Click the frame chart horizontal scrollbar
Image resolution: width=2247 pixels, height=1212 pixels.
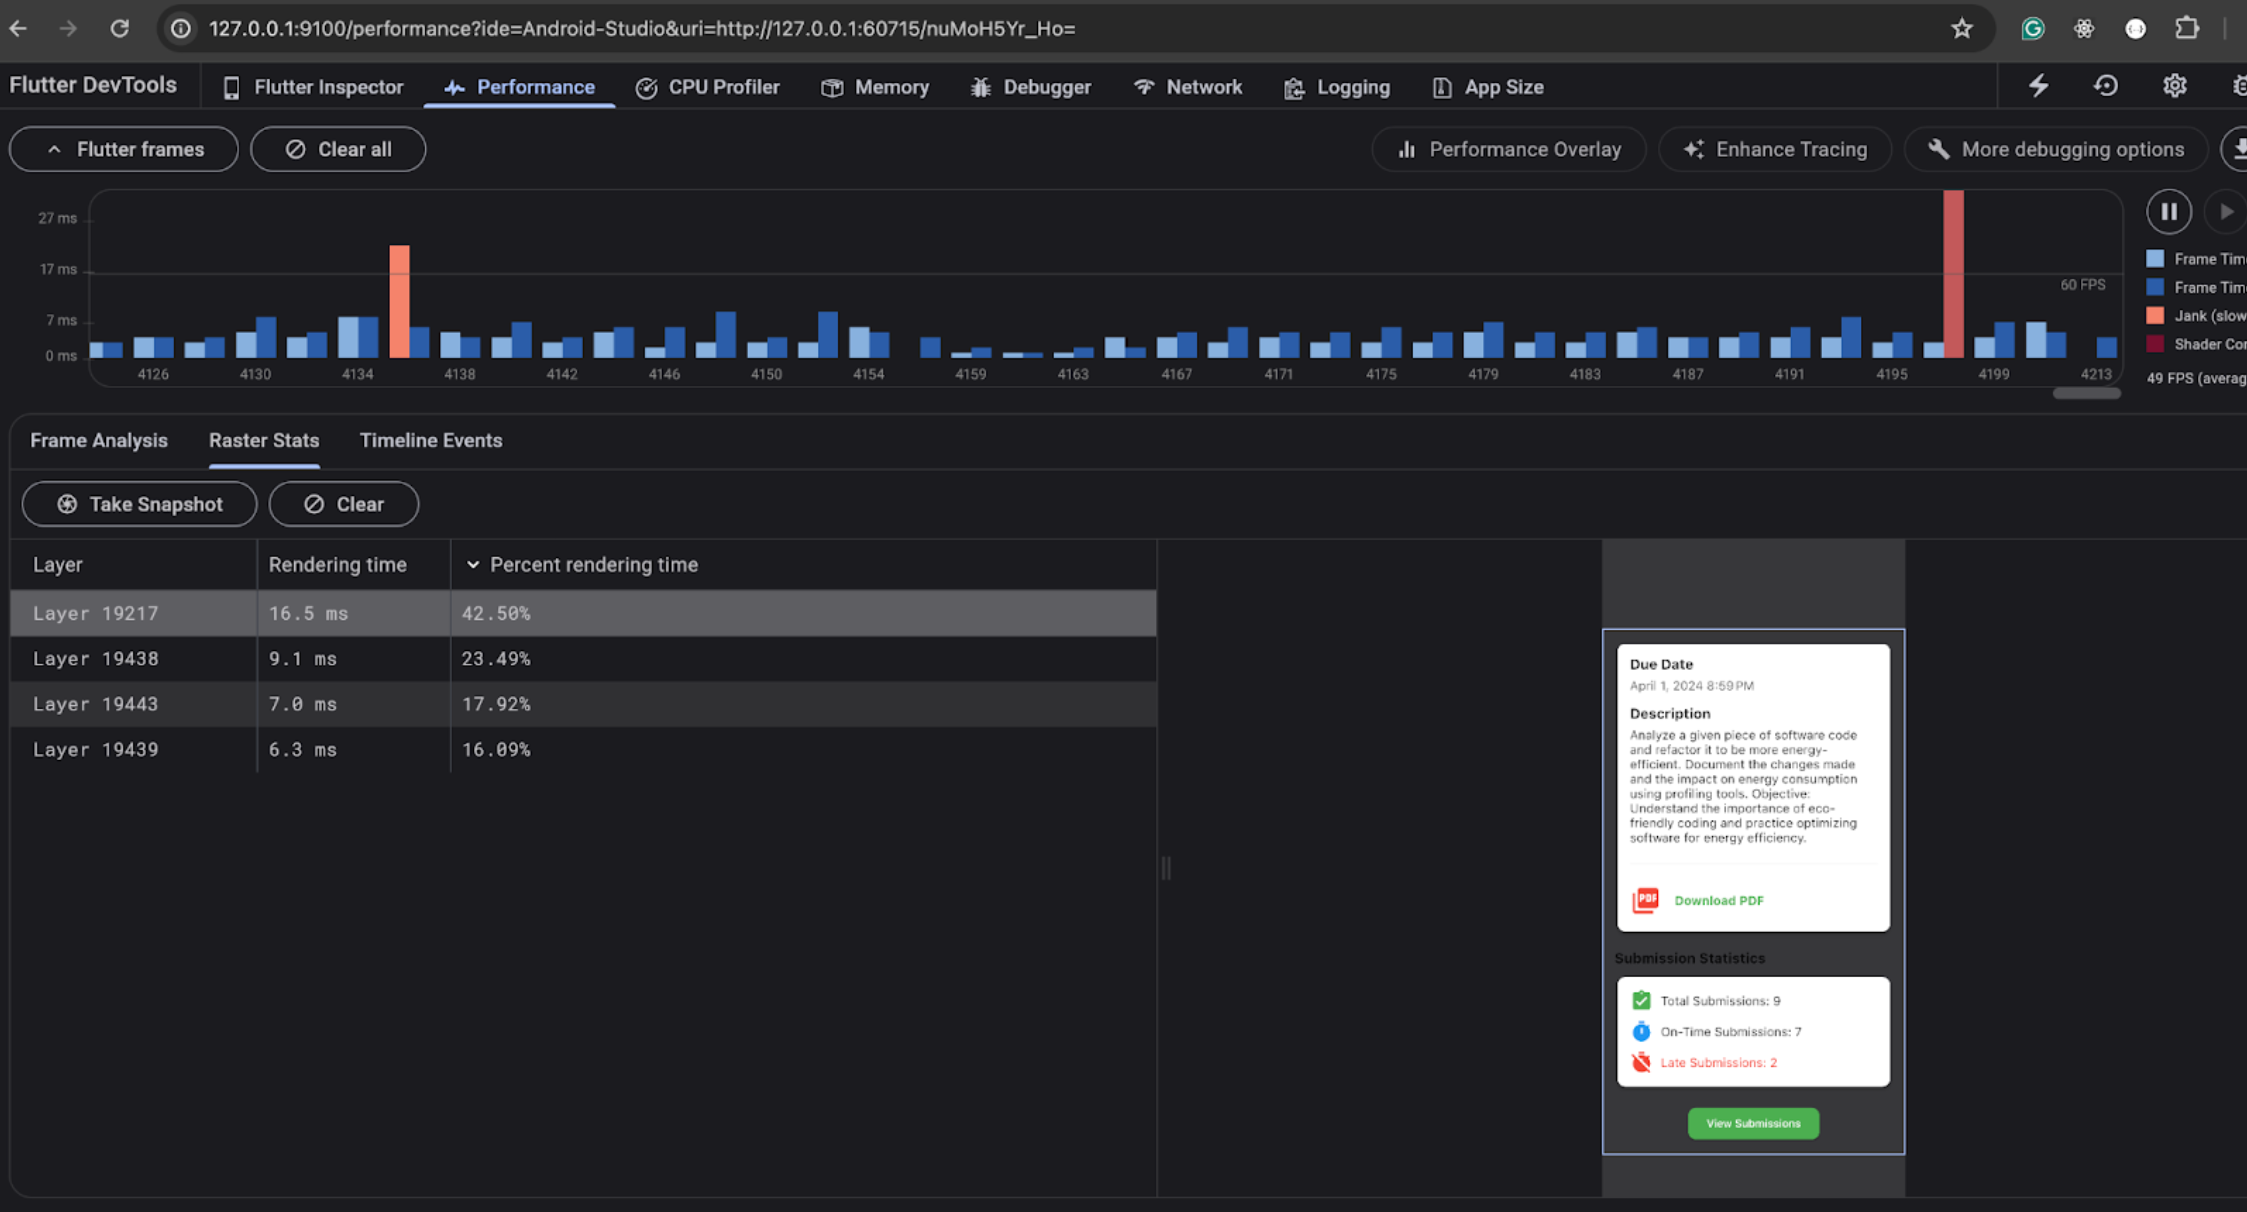coord(2087,393)
